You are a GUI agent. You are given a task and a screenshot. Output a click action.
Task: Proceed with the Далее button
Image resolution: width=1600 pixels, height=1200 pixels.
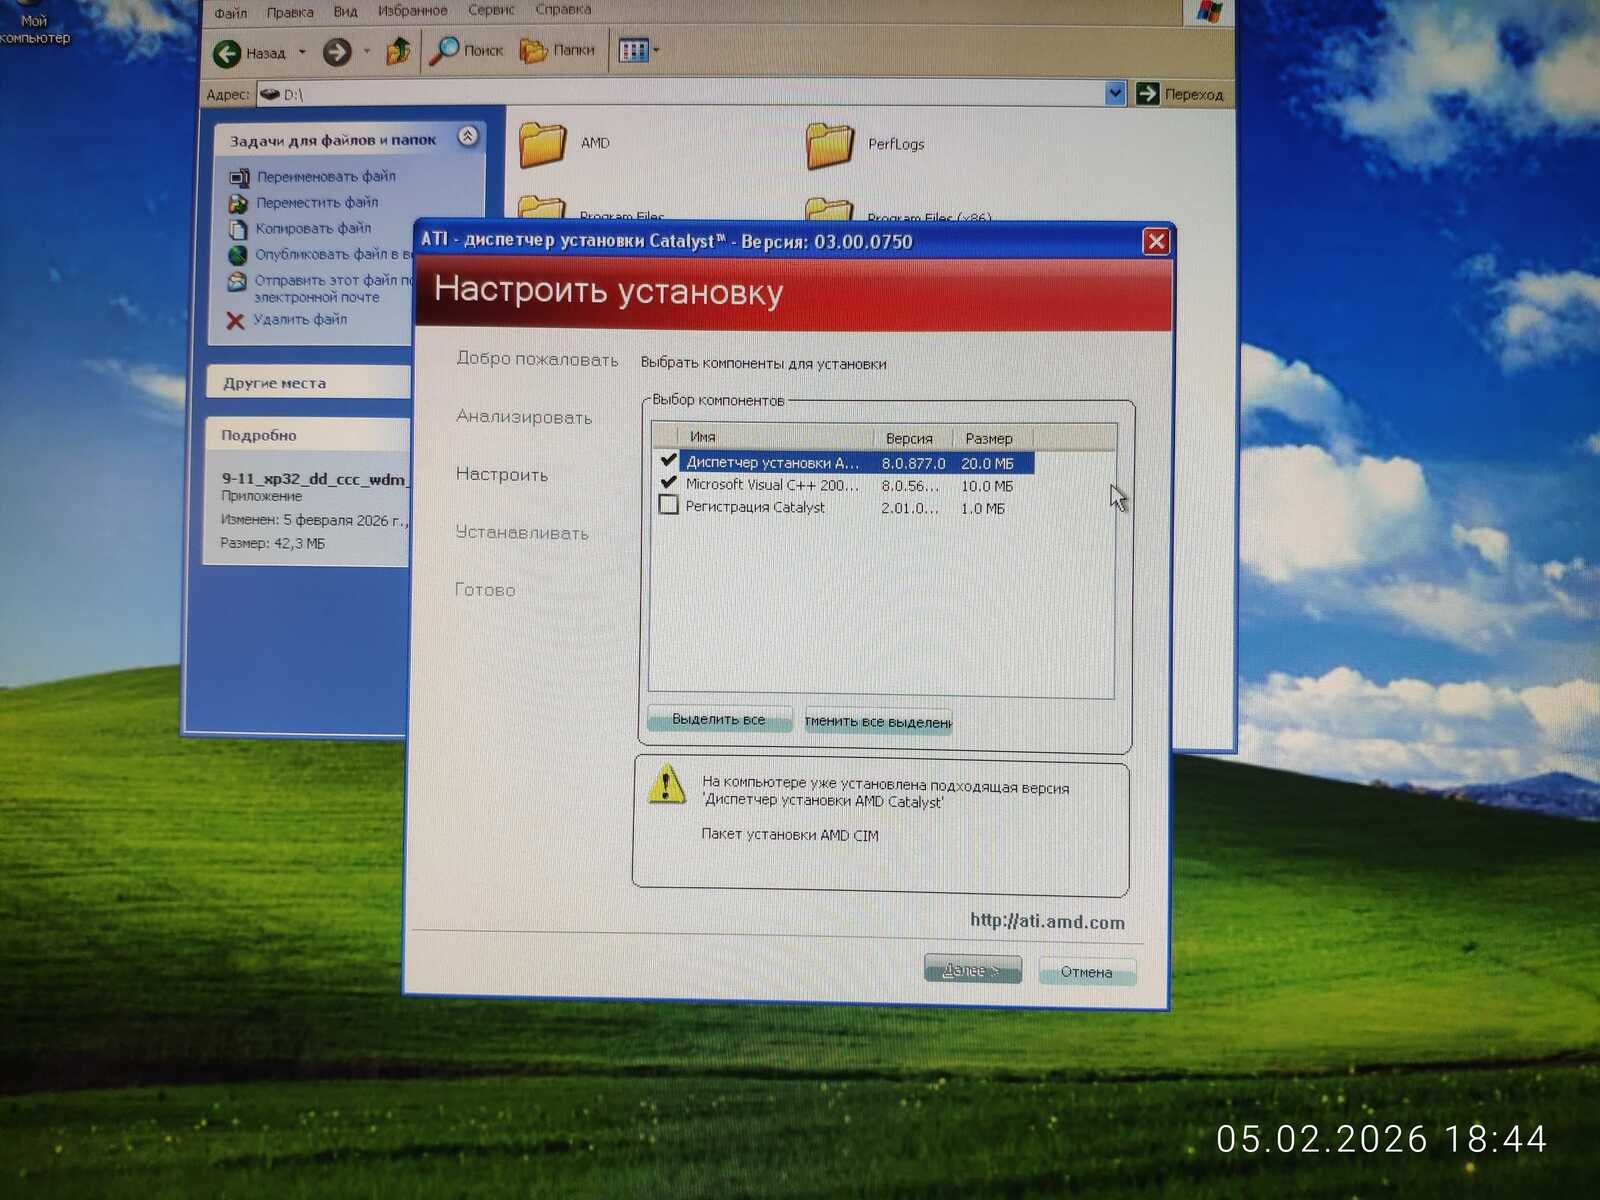click(x=972, y=970)
